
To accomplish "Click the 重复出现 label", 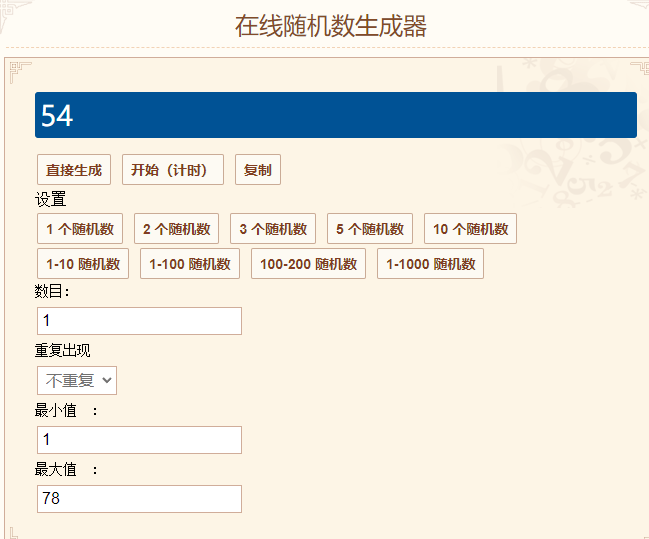I will point(62,351).
